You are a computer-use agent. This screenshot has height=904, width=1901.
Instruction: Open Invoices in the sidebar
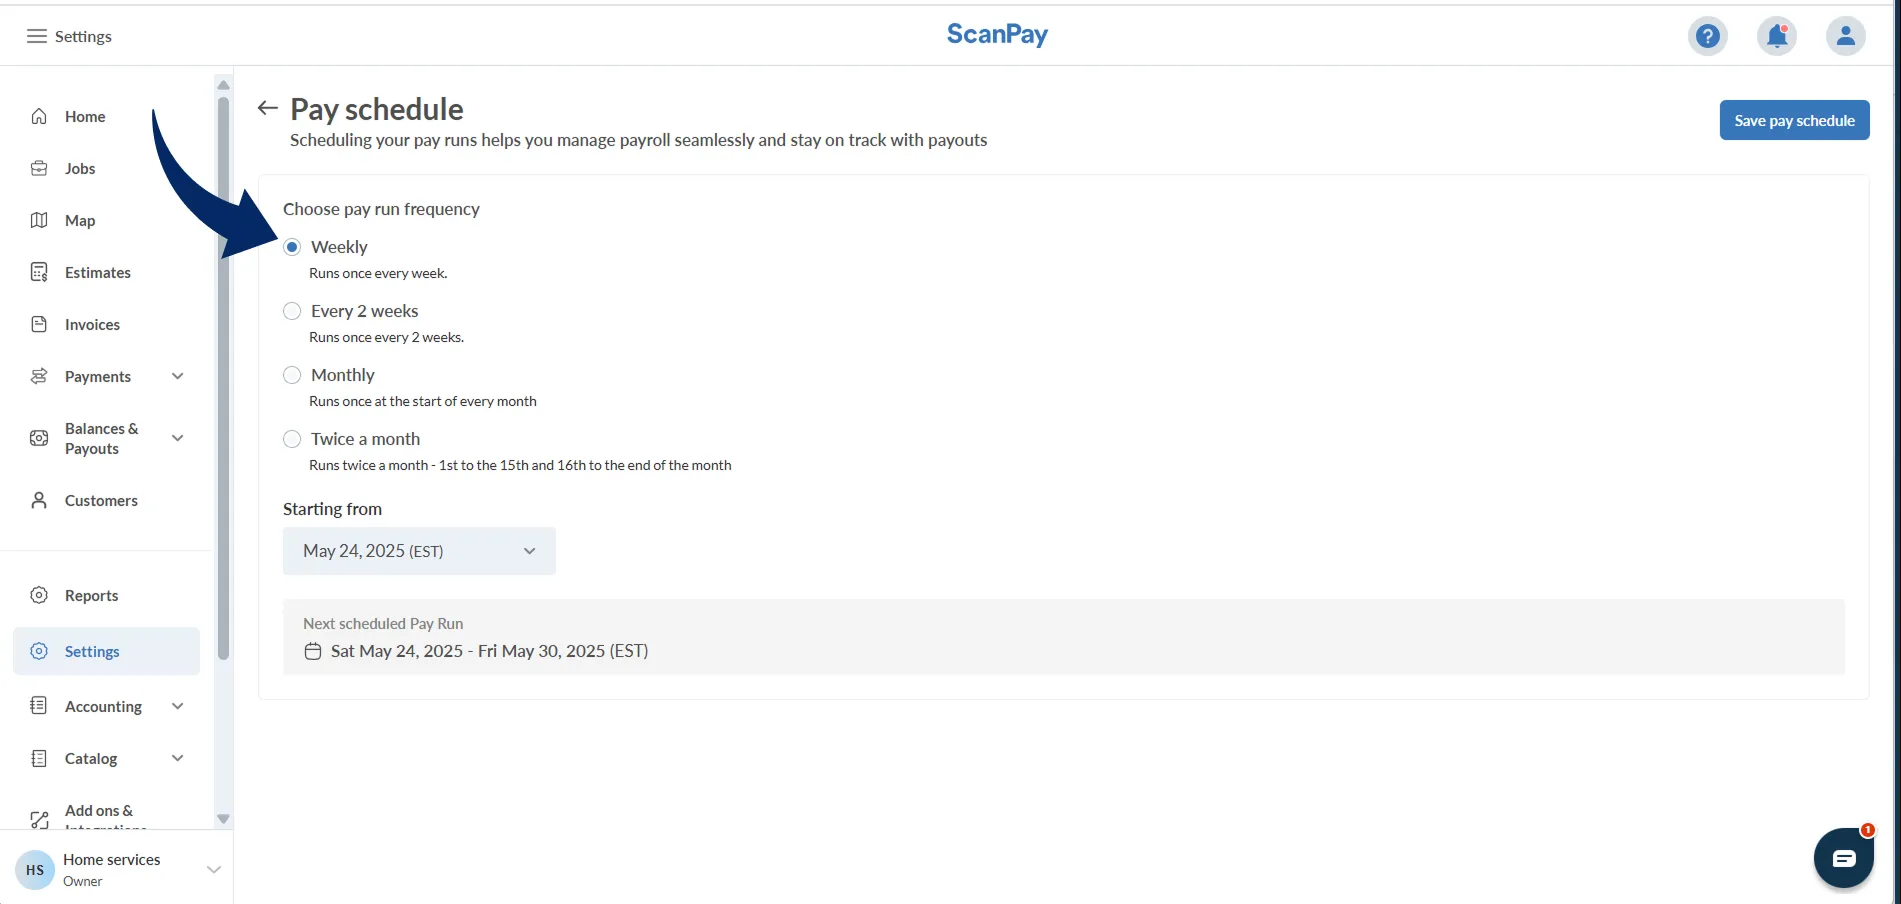click(92, 324)
